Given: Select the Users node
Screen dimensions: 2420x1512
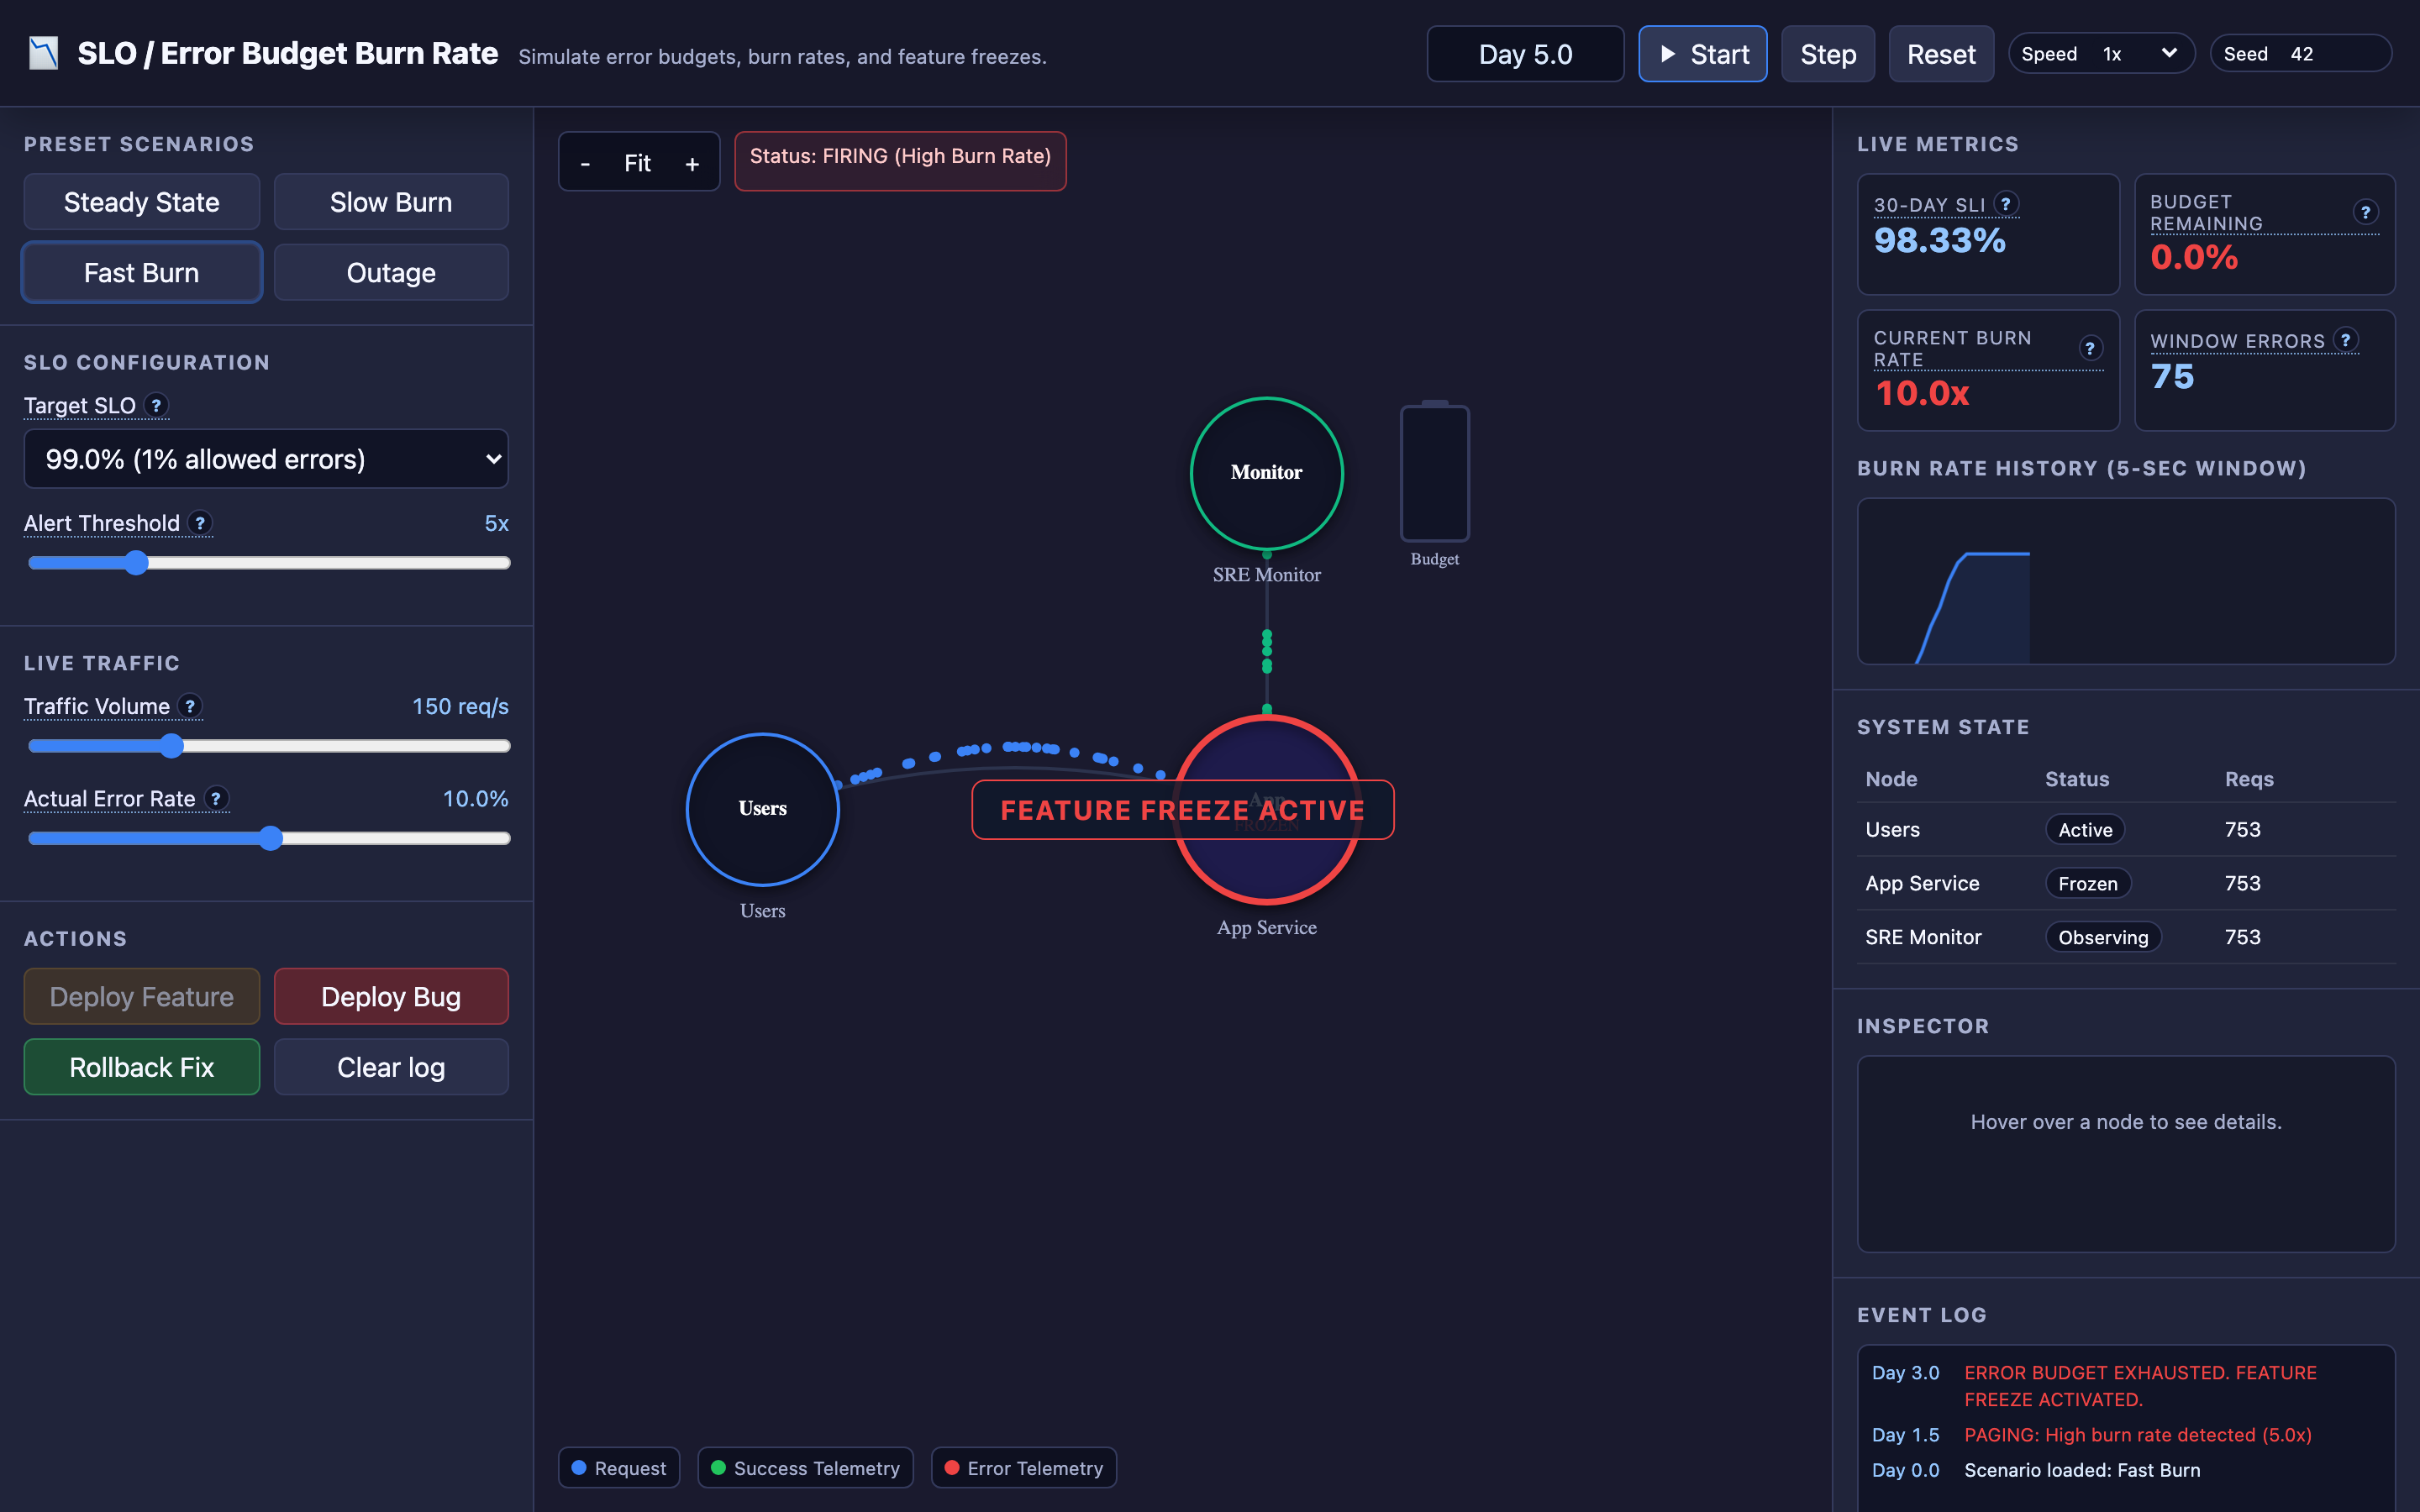Looking at the screenshot, I should [762, 809].
